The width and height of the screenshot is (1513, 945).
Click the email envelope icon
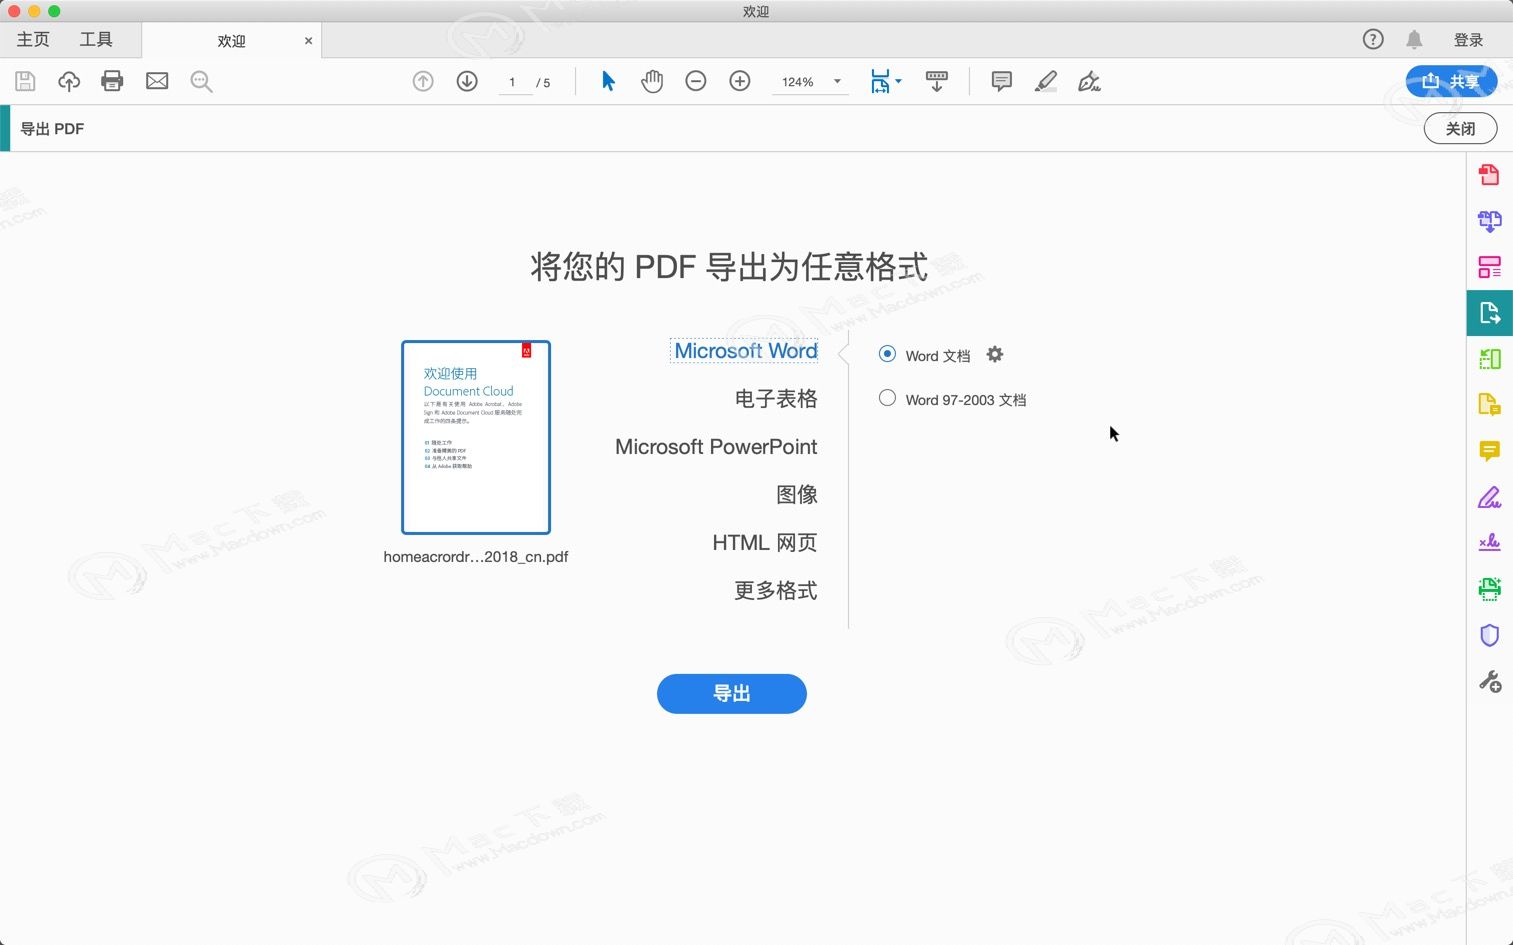pyautogui.click(x=157, y=81)
